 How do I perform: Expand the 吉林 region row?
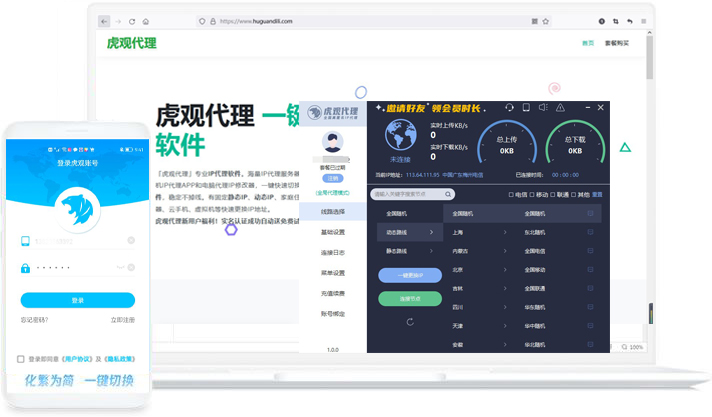click(479, 288)
